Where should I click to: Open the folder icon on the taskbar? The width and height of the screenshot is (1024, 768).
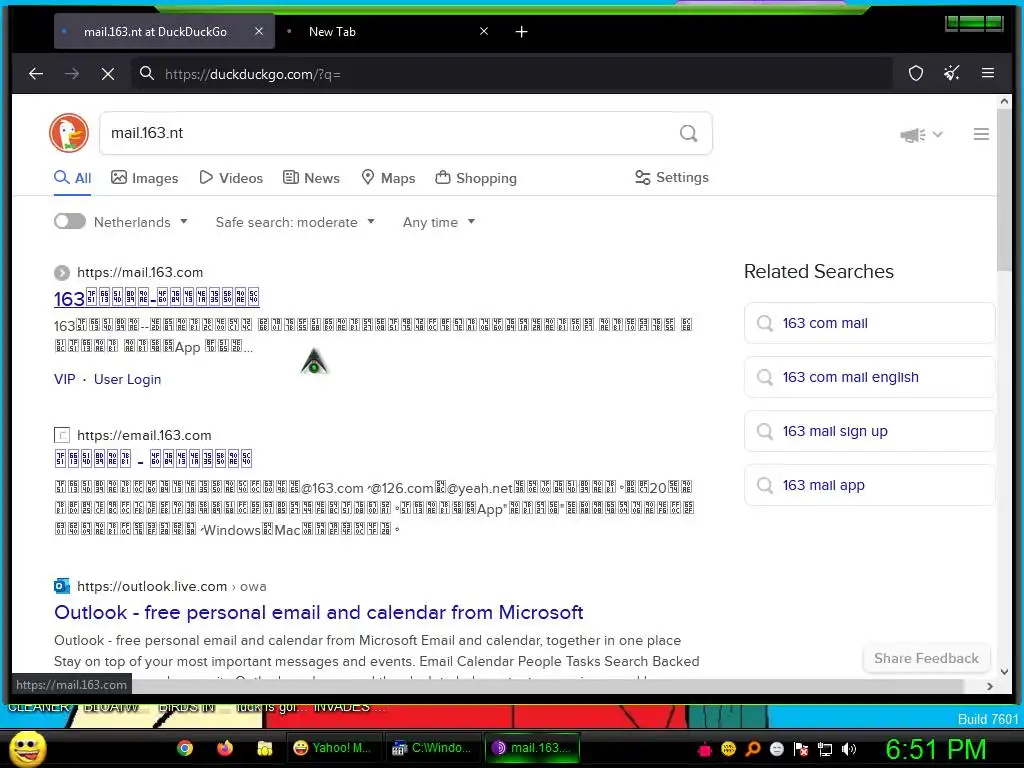click(x=264, y=748)
